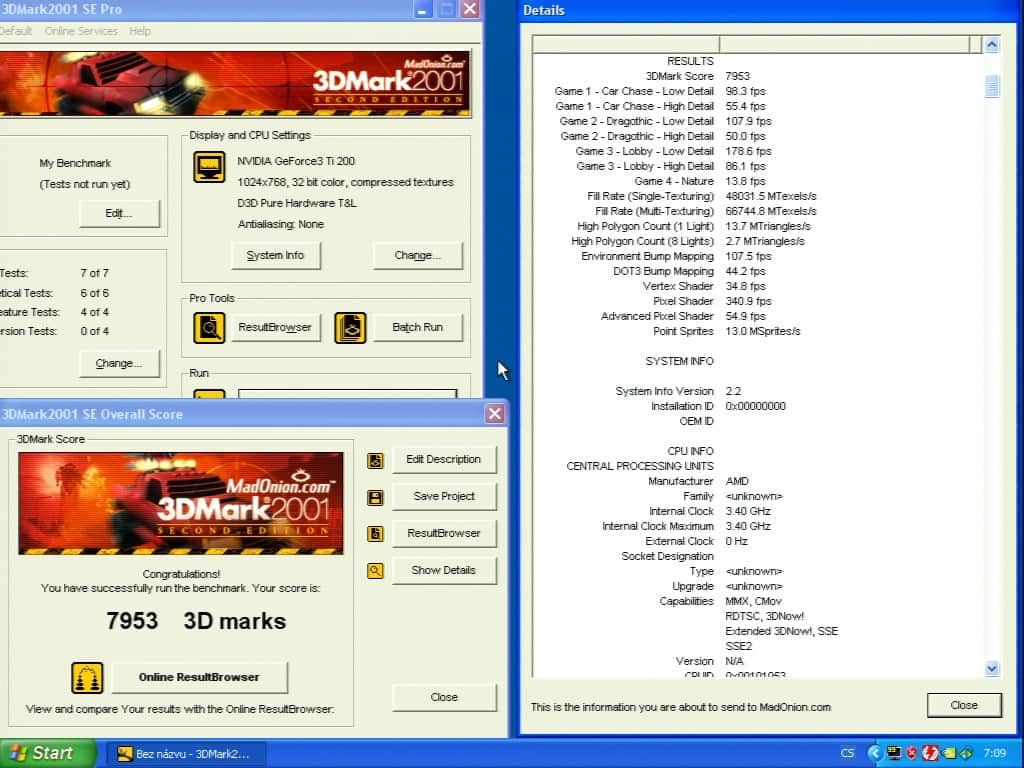Screen dimensions: 1024x768
Task: Click the Save Project floppy icon
Action: 375,498
